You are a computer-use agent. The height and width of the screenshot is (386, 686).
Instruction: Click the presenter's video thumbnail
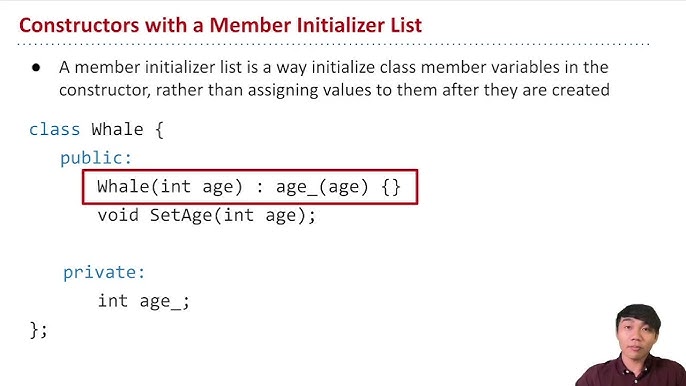pyautogui.click(x=630, y=345)
